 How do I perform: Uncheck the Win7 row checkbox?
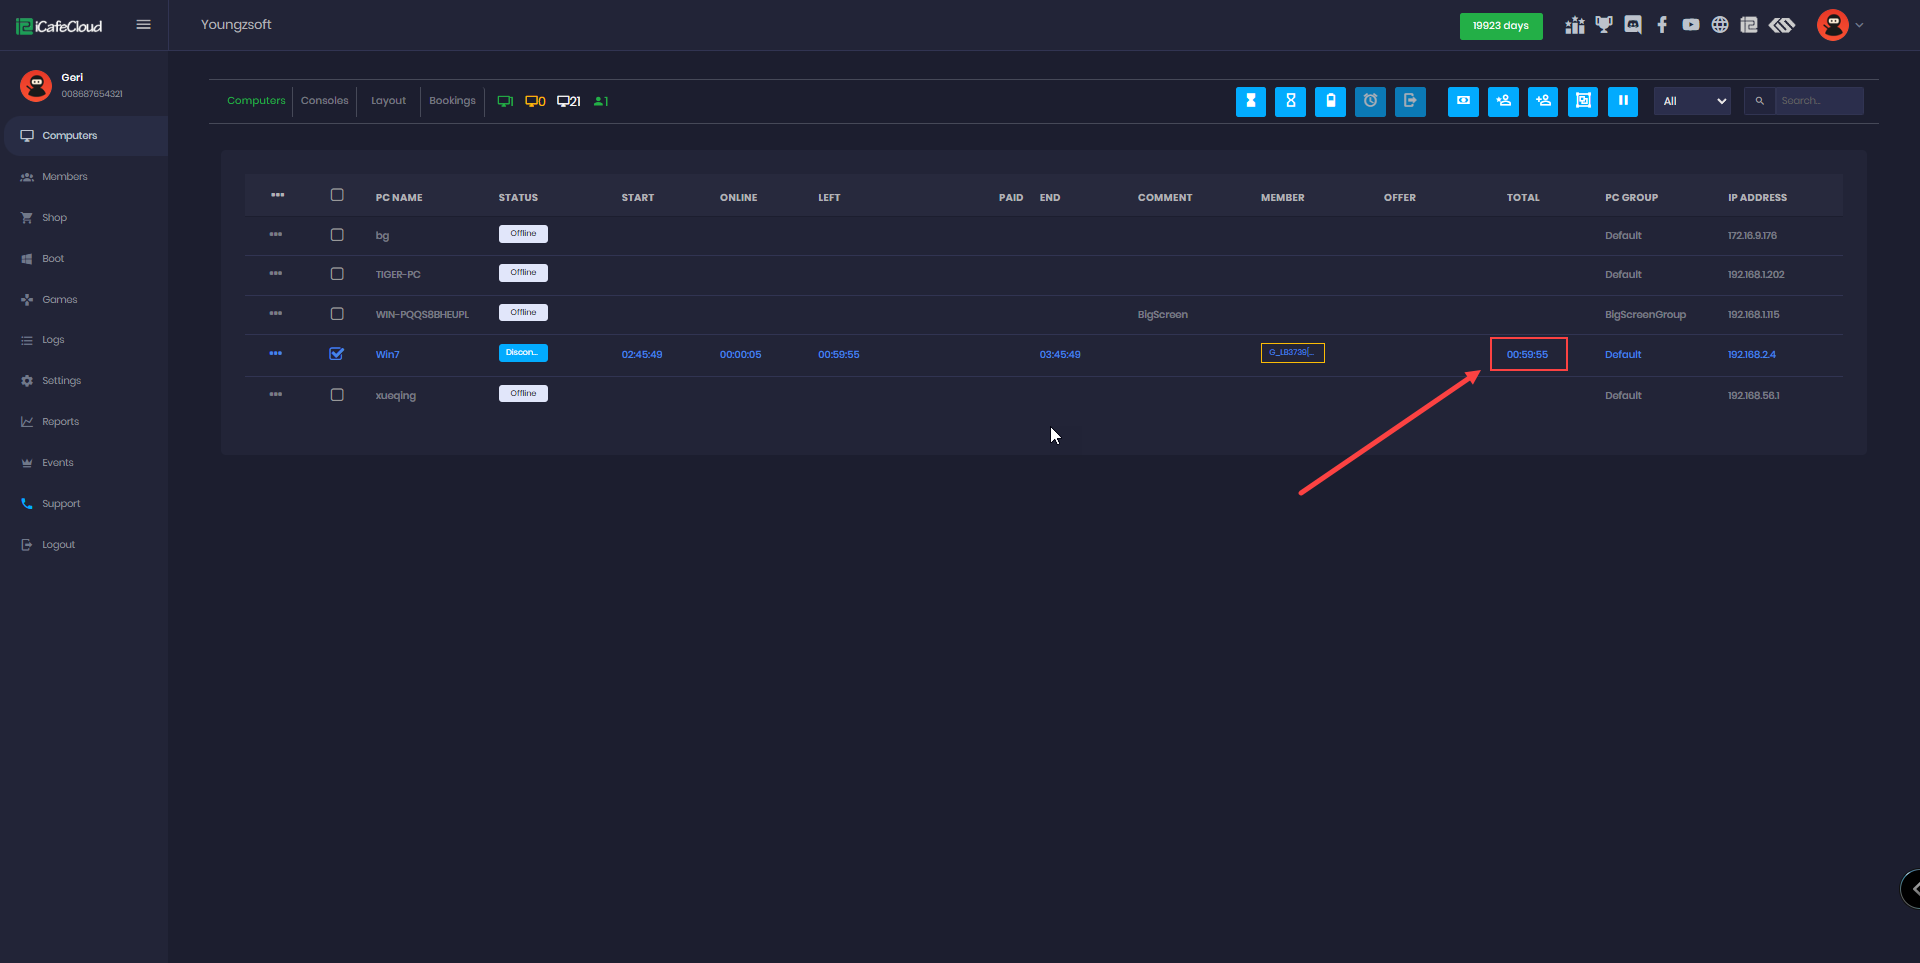point(337,354)
